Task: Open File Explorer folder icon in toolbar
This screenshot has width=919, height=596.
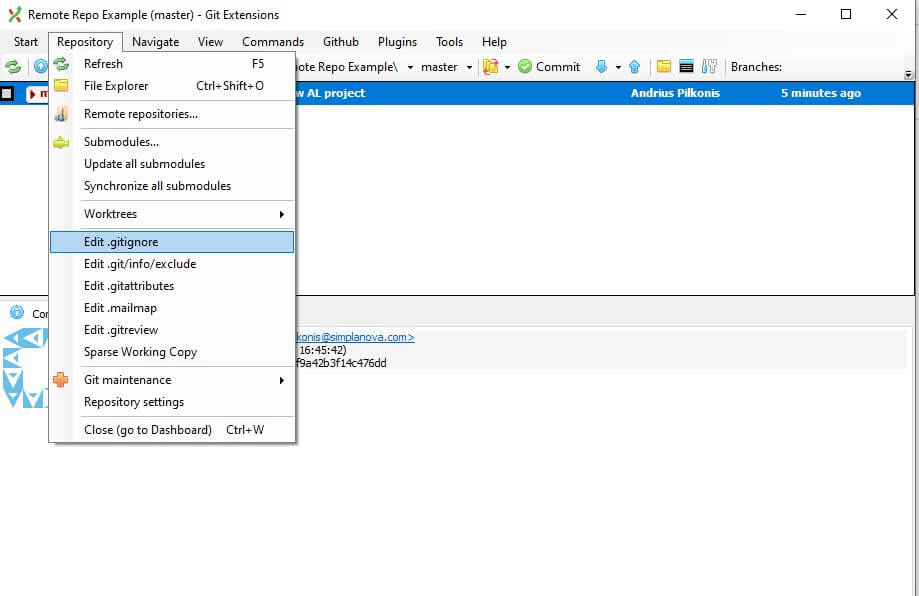Action: 663,67
